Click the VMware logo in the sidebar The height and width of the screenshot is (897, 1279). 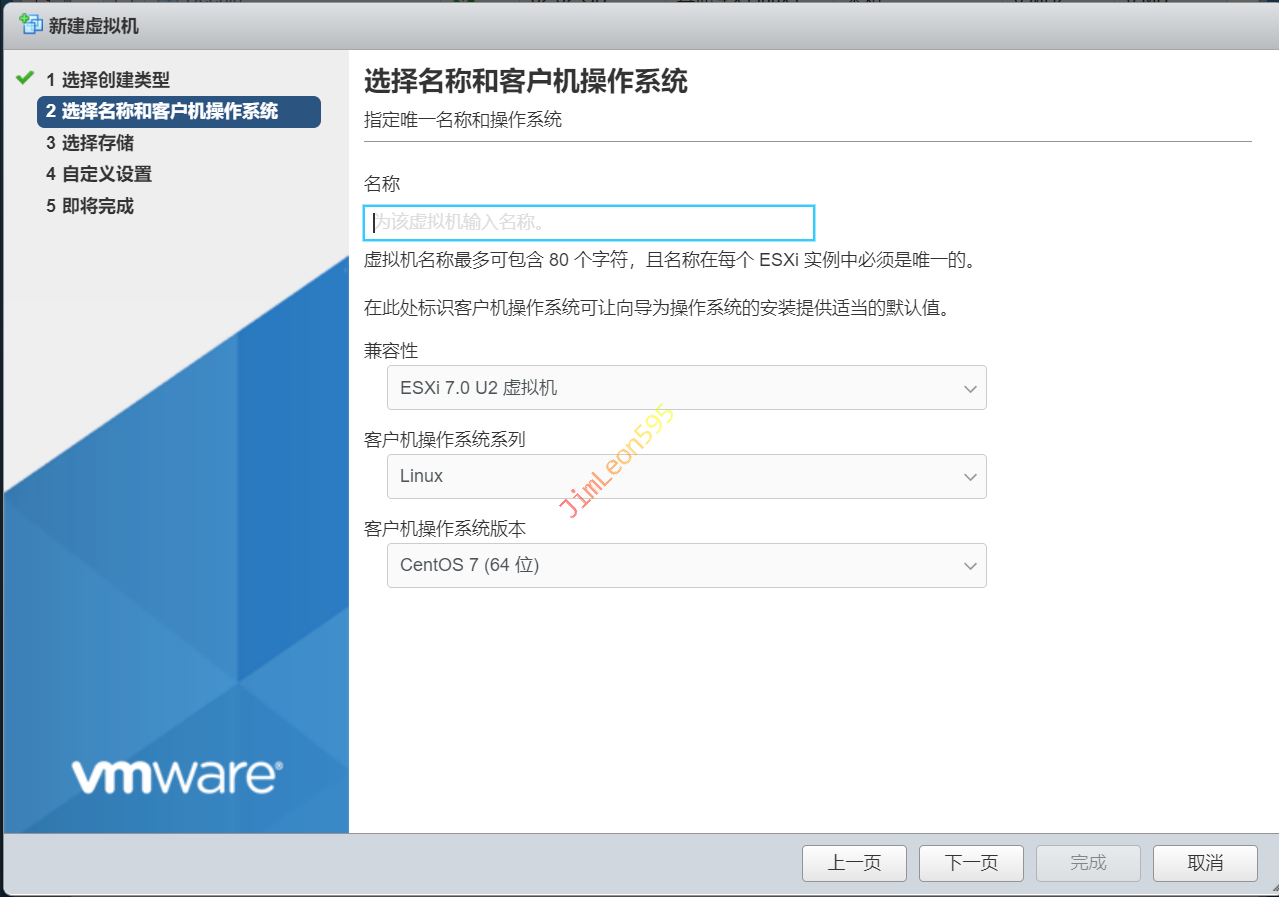click(x=176, y=776)
